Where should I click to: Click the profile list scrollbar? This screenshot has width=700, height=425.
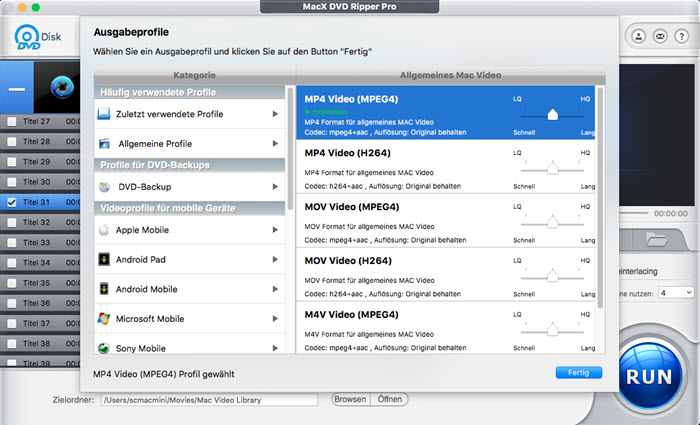pyautogui.click(x=600, y=197)
